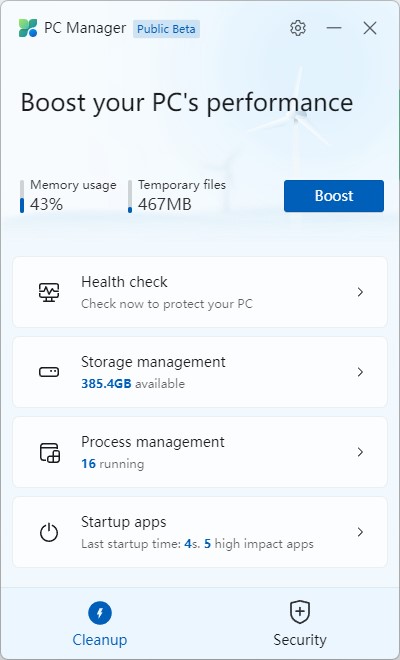Click the Startup apps power icon
The height and width of the screenshot is (660, 400).
(49, 532)
